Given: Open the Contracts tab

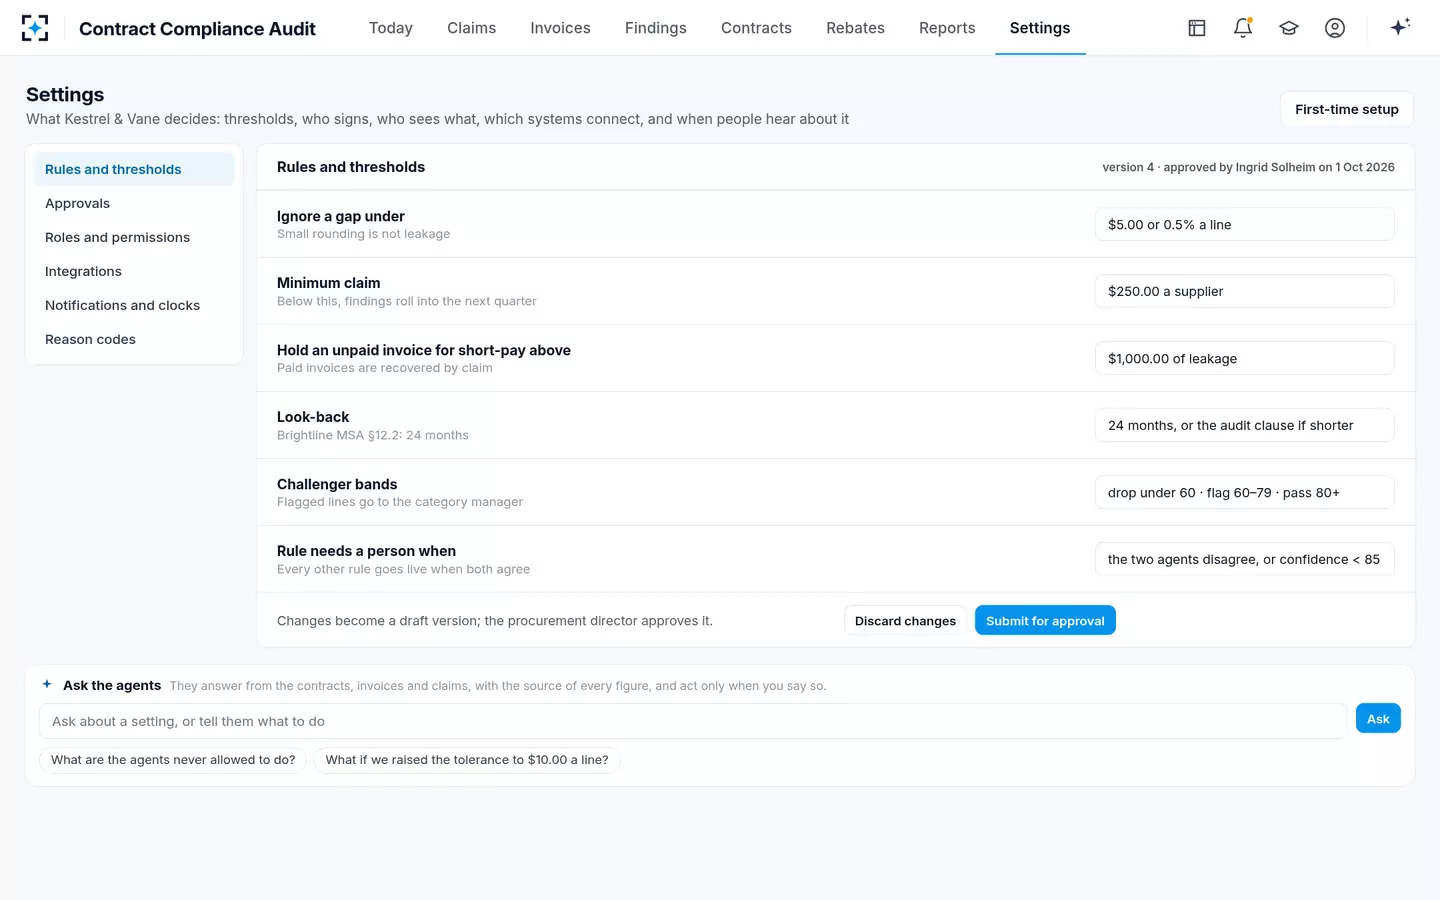Looking at the screenshot, I should click(x=756, y=28).
